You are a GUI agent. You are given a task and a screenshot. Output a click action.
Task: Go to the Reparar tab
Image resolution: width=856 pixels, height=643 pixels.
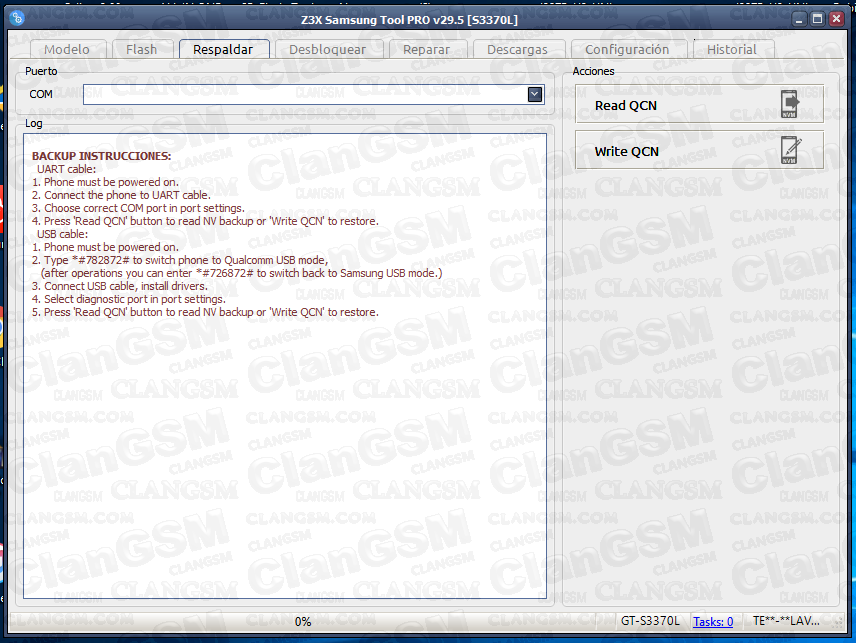tap(427, 49)
